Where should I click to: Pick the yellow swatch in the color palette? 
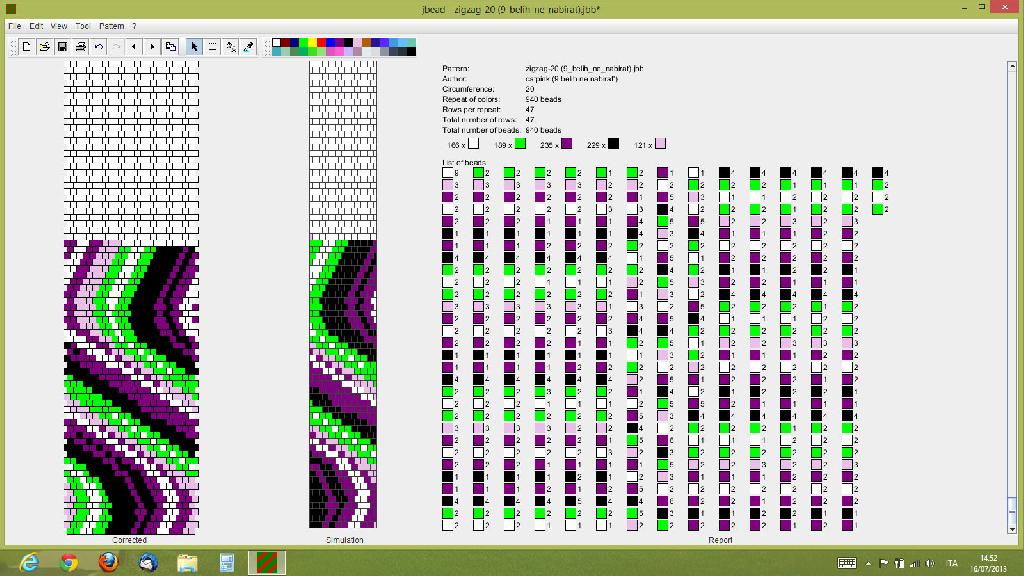click(x=314, y=42)
